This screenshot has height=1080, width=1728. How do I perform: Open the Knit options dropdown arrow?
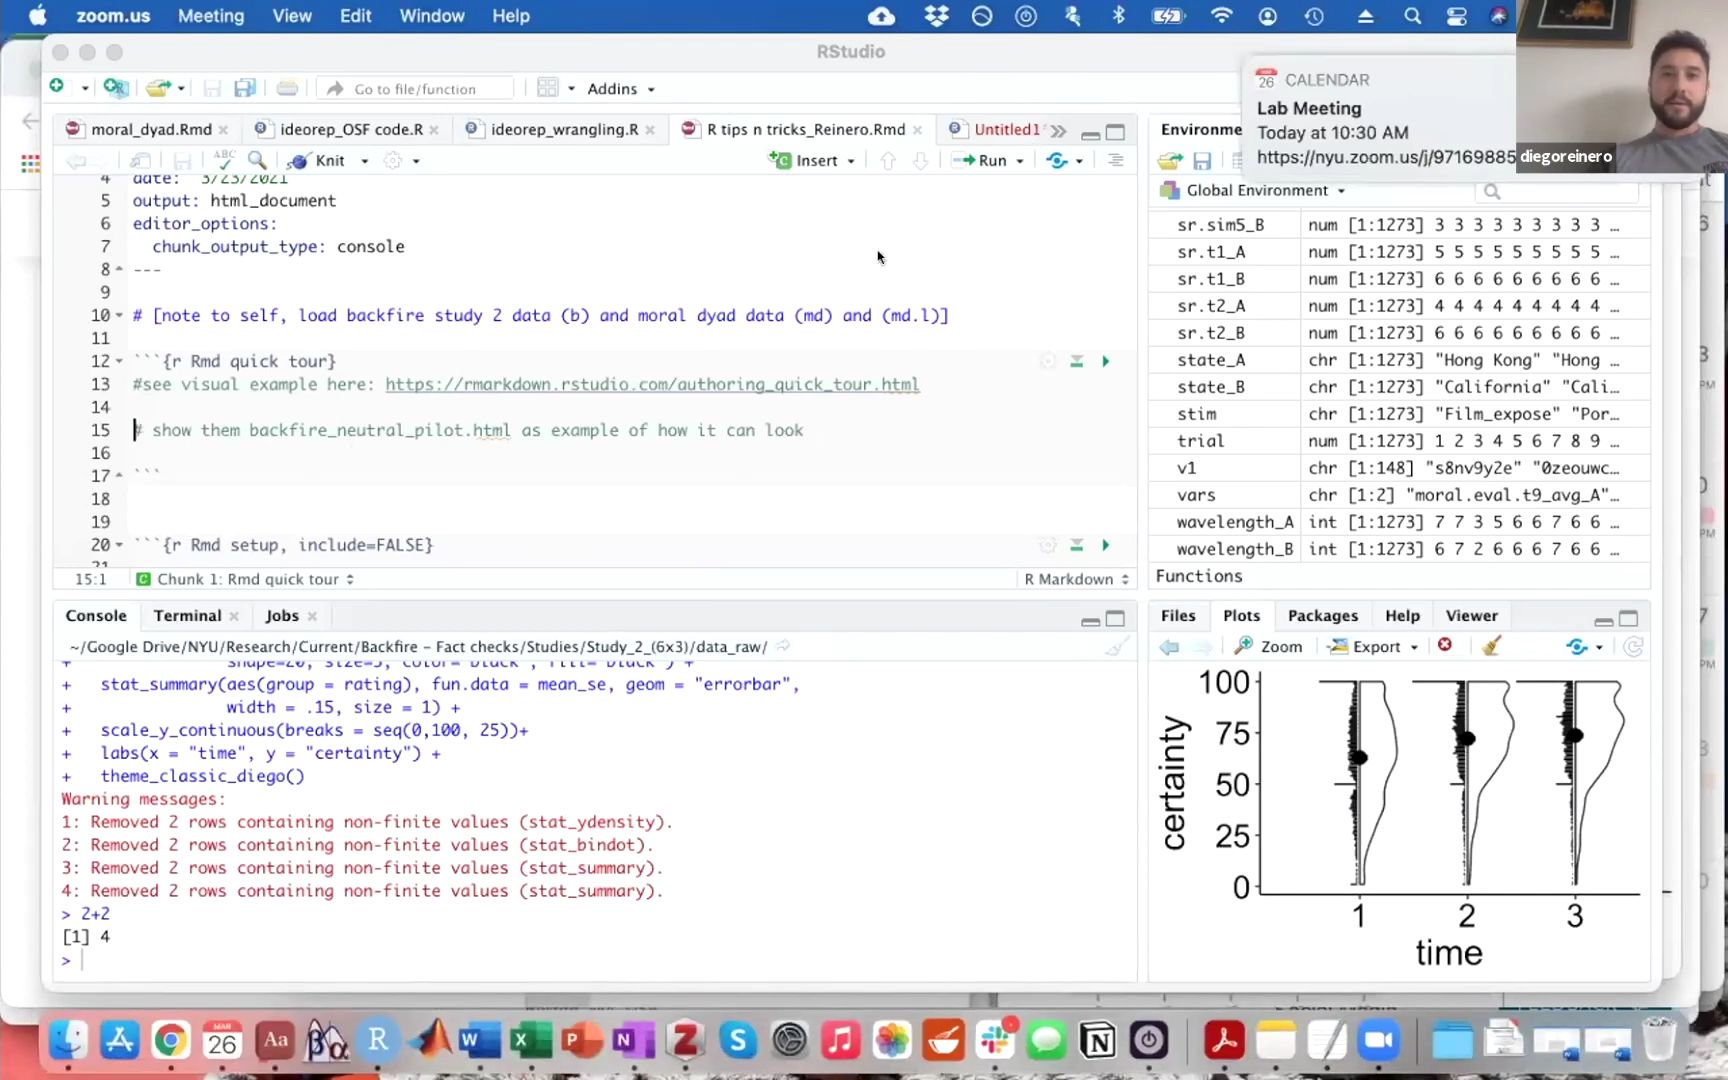pos(365,161)
